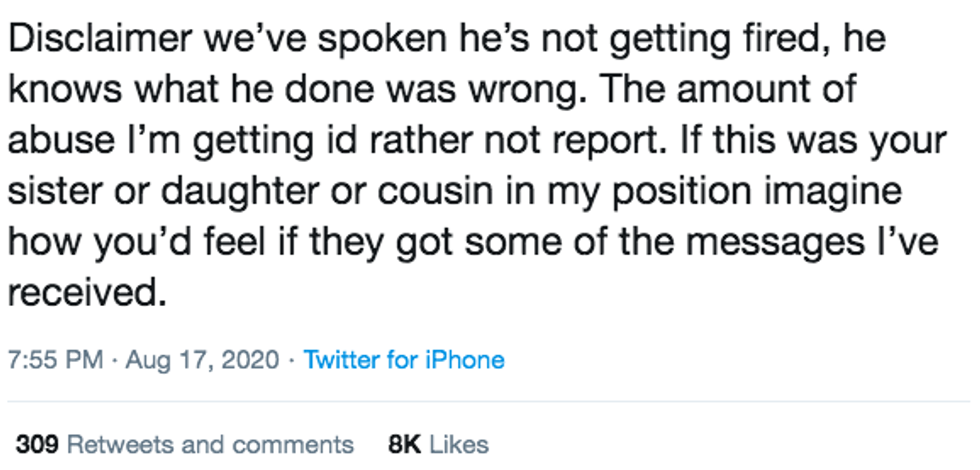Image resolution: width=980 pixels, height=470 pixels.
Task: Click the word Disclaimer in the tweet
Action: pos(100,39)
